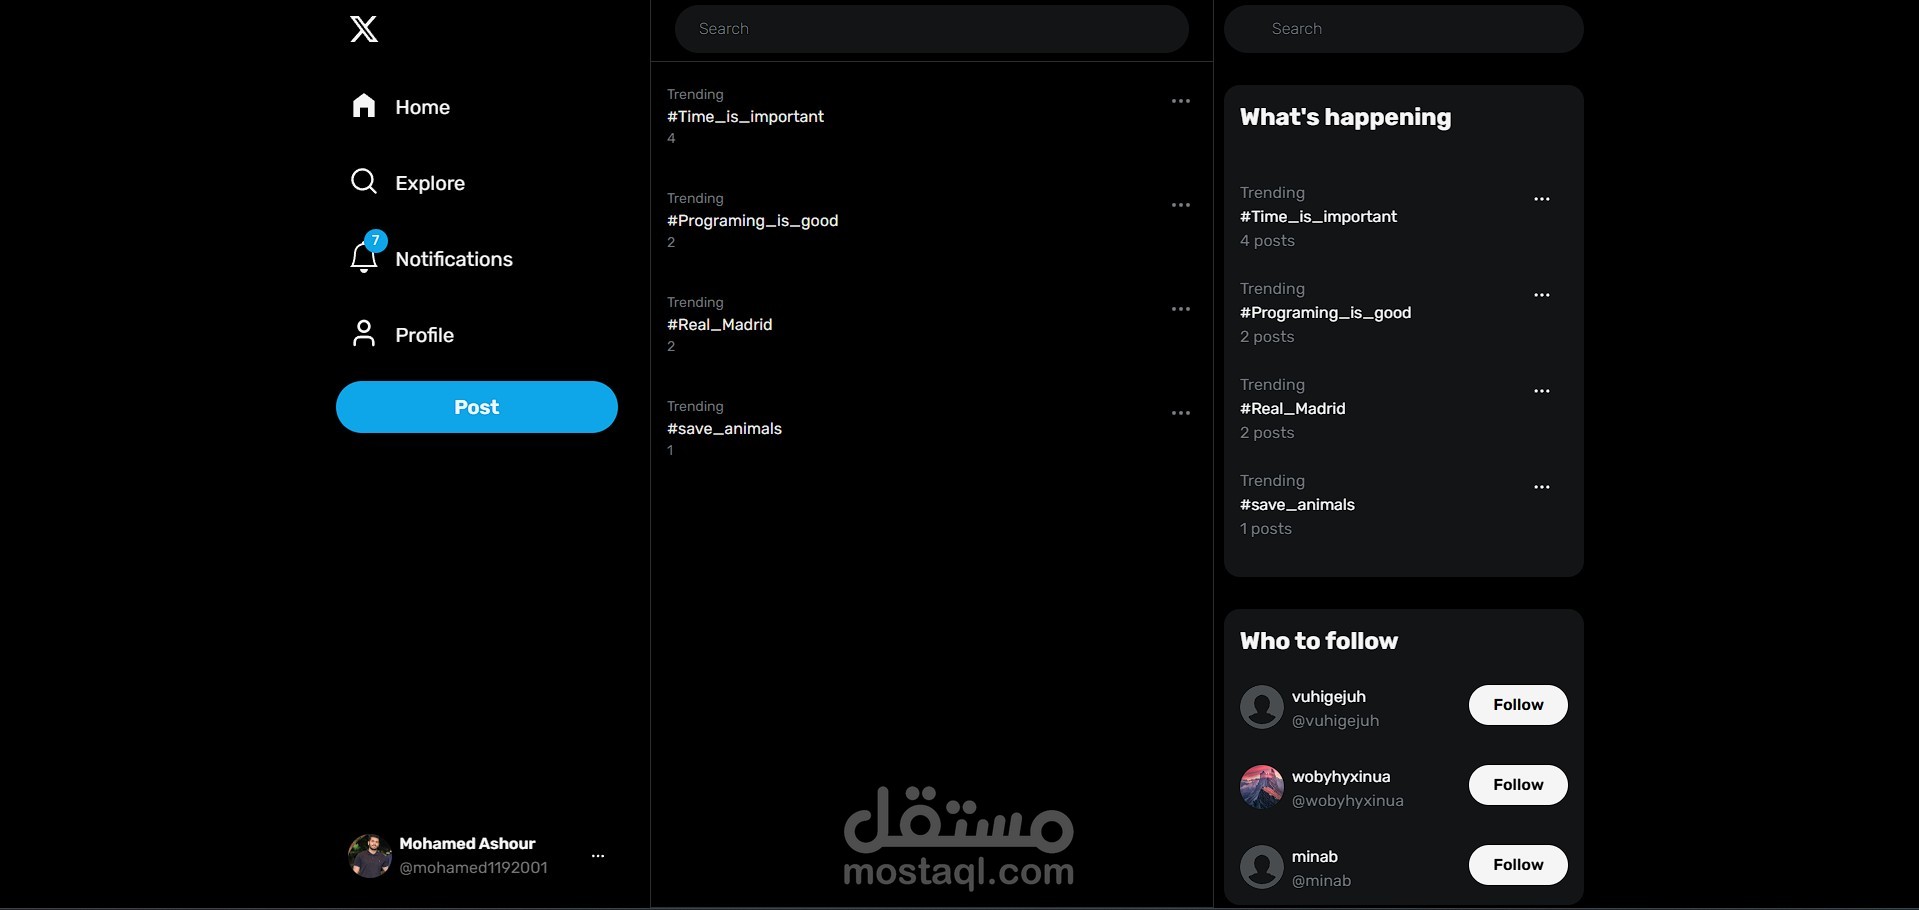Open more options for #Programing_is_good in sidebar panel

[x=1542, y=295]
